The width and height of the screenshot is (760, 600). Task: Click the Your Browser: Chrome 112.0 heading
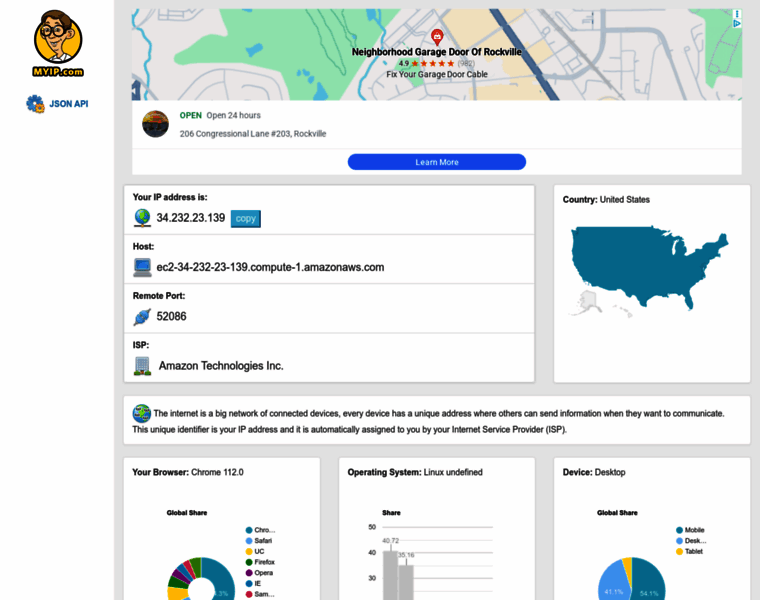click(x=188, y=472)
